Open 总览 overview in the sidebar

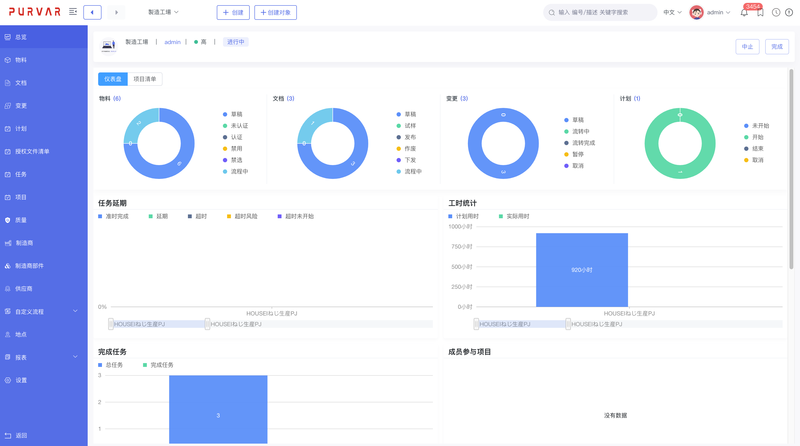coord(43,37)
